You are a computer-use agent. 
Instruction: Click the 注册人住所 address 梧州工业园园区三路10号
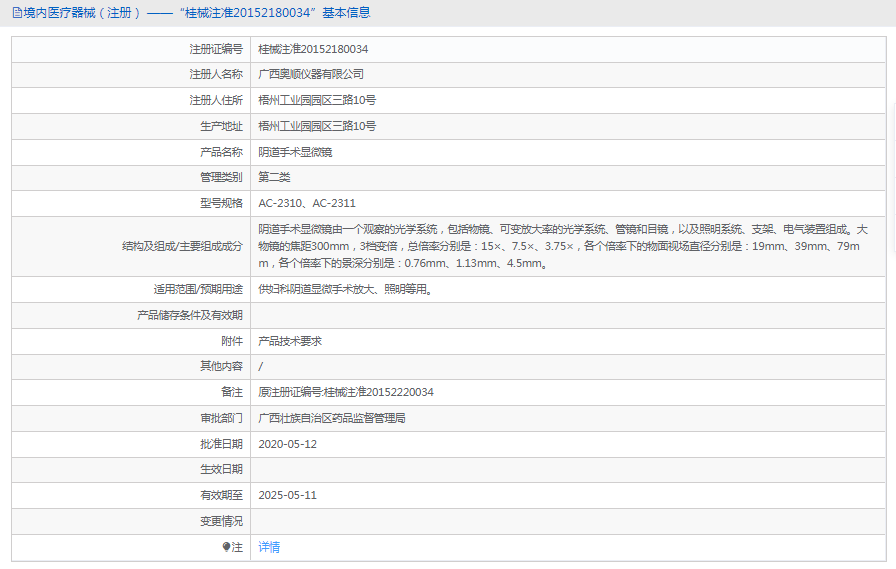(x=317, y=101)
